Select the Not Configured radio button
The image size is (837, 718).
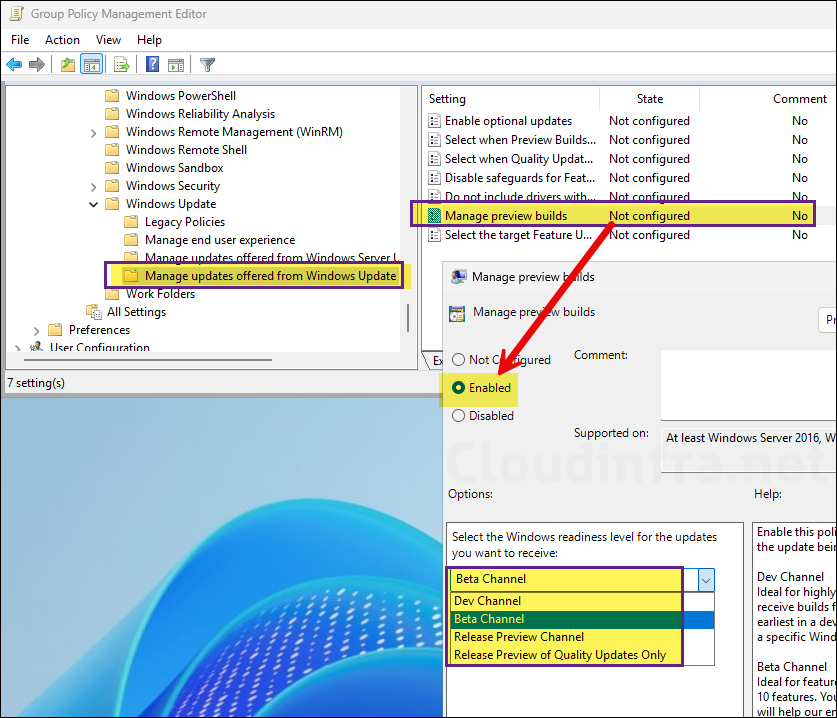pos(458,360)
